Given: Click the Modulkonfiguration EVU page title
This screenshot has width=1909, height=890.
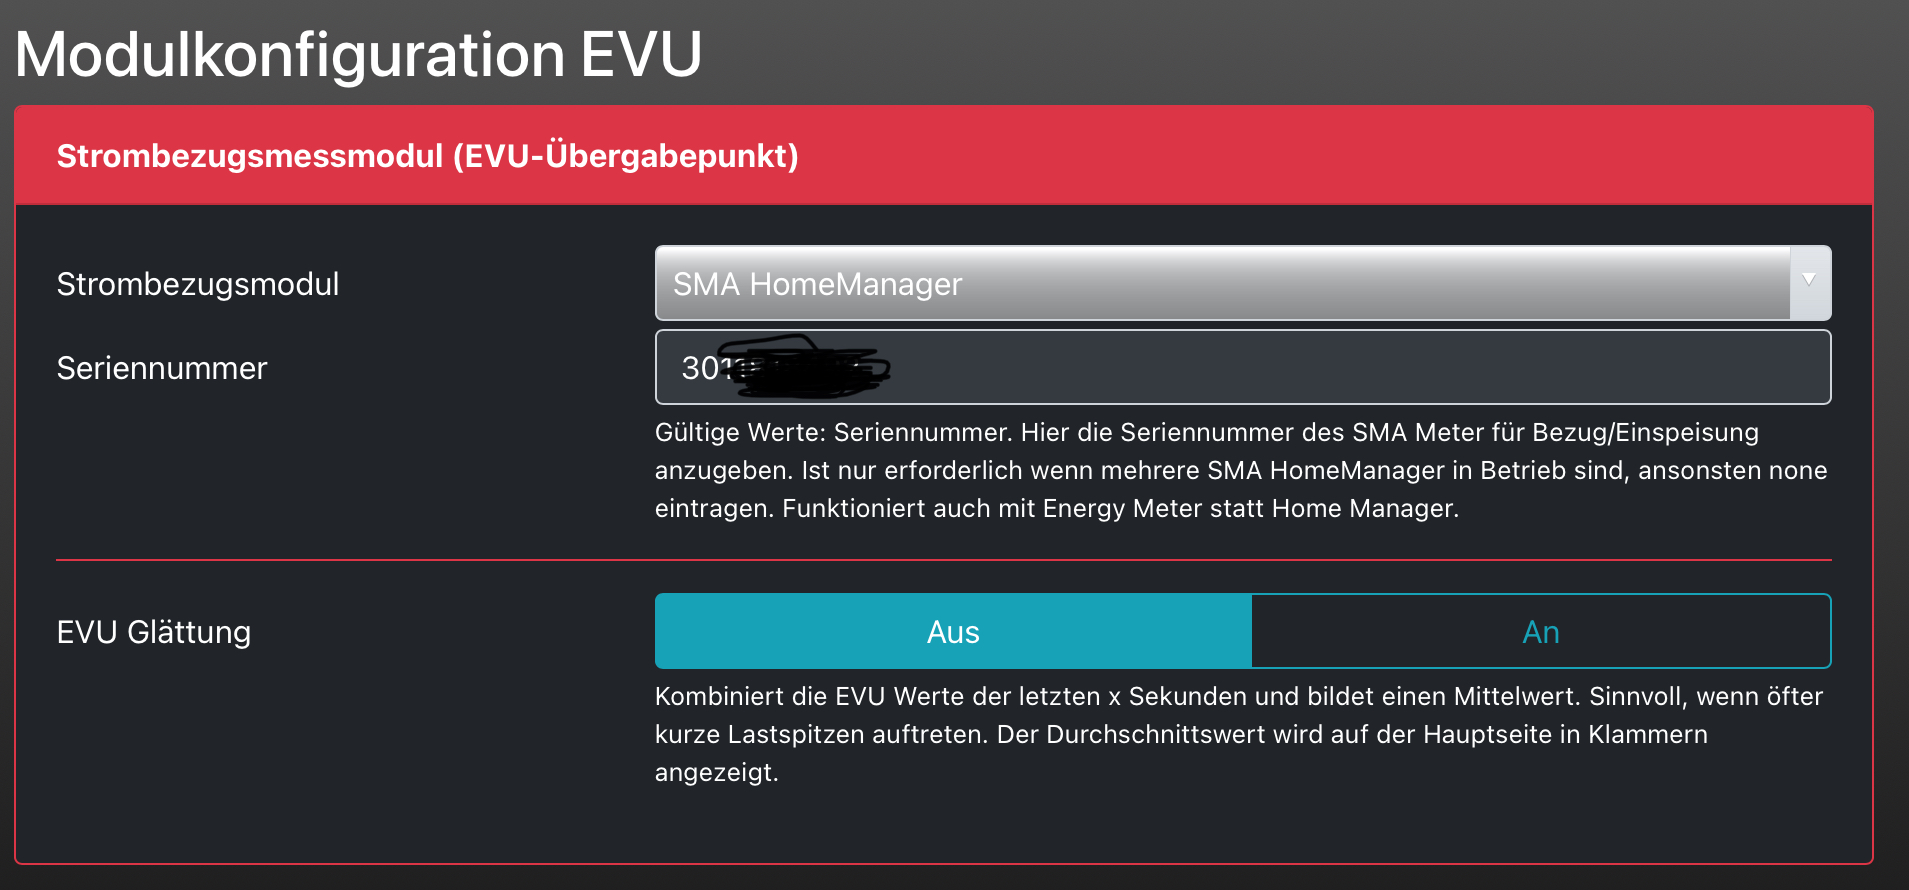Looking at the screenshot, I should [x=358, y=54].
